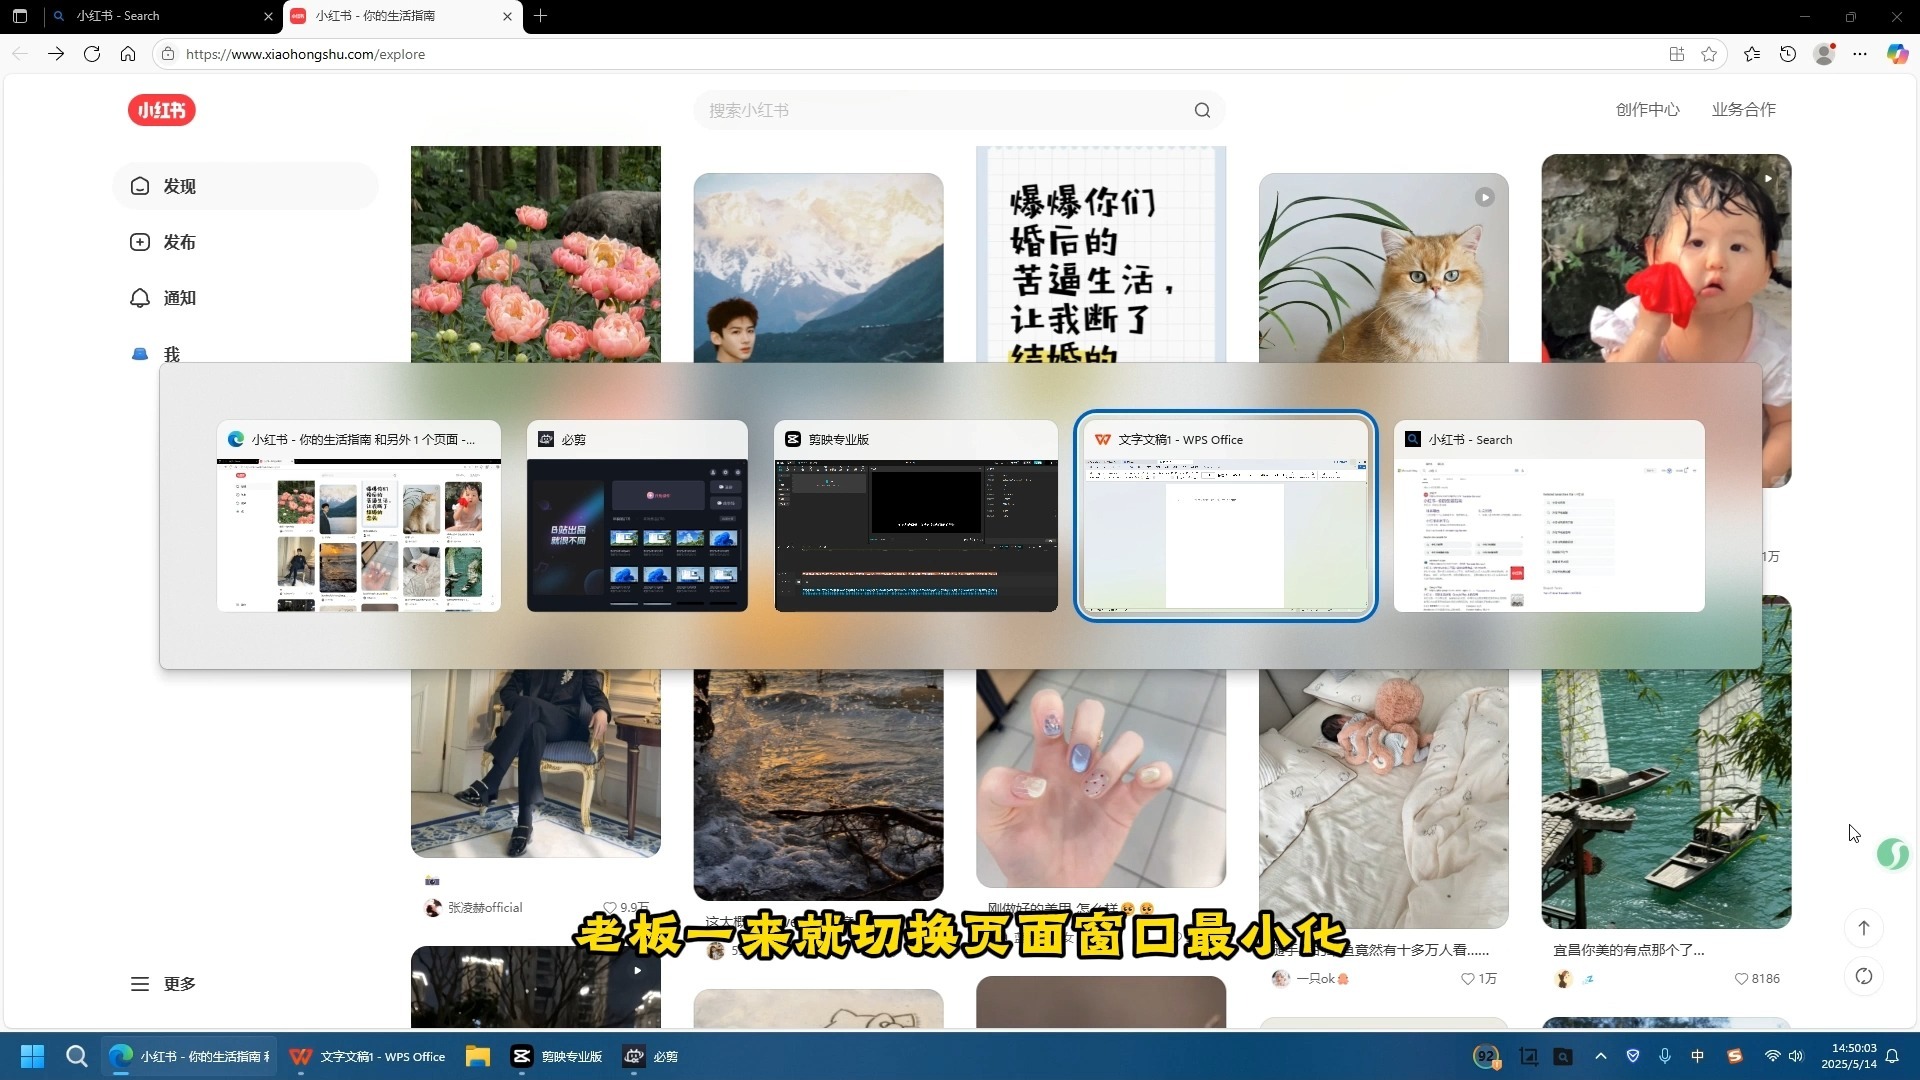Image resolution: width=1920 pixels, height=1080 pixels.
Task: Toggle the 中 input method indicator
Action: click(x=1697, y=1056)
